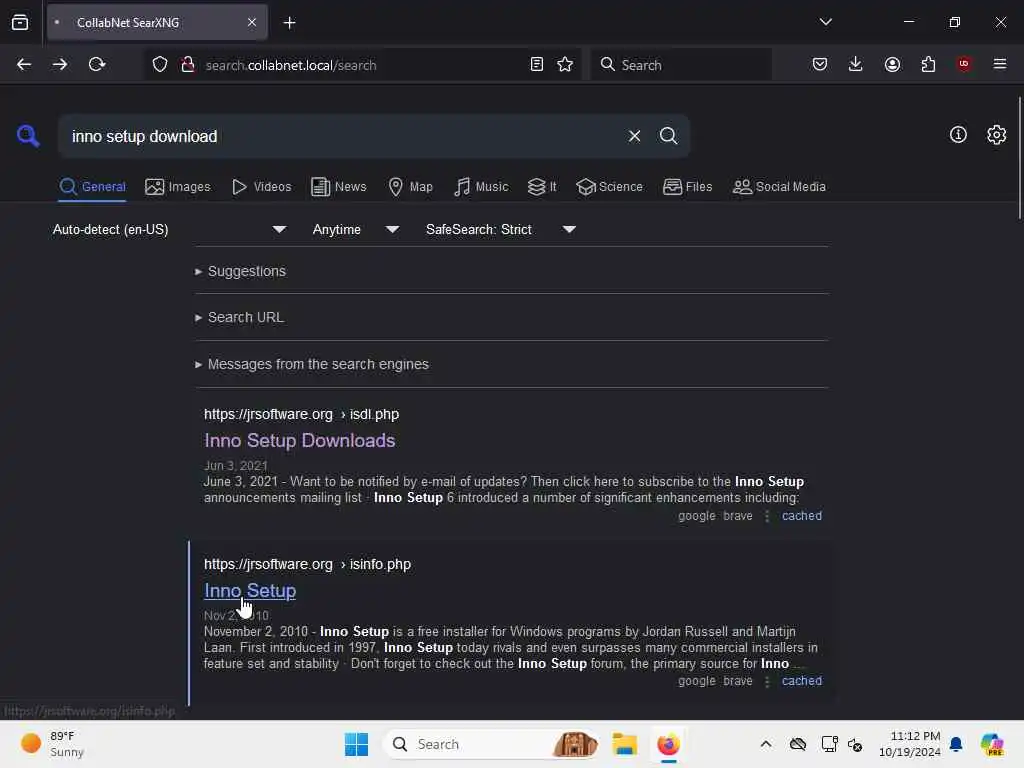Switch to the Files tab
The width and height of the screenshot is (1024, 768).
[687, 187]
